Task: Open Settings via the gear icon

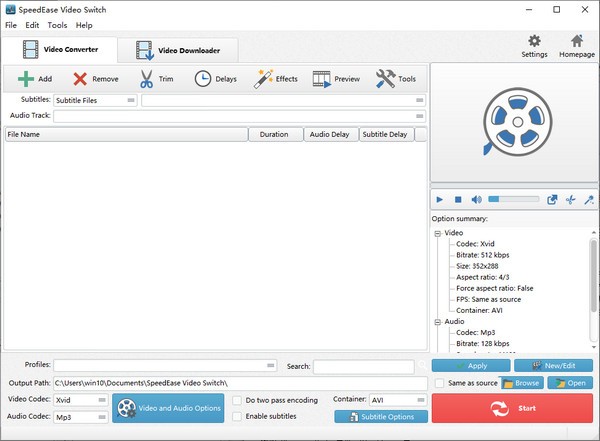Action: click(535, 42)
